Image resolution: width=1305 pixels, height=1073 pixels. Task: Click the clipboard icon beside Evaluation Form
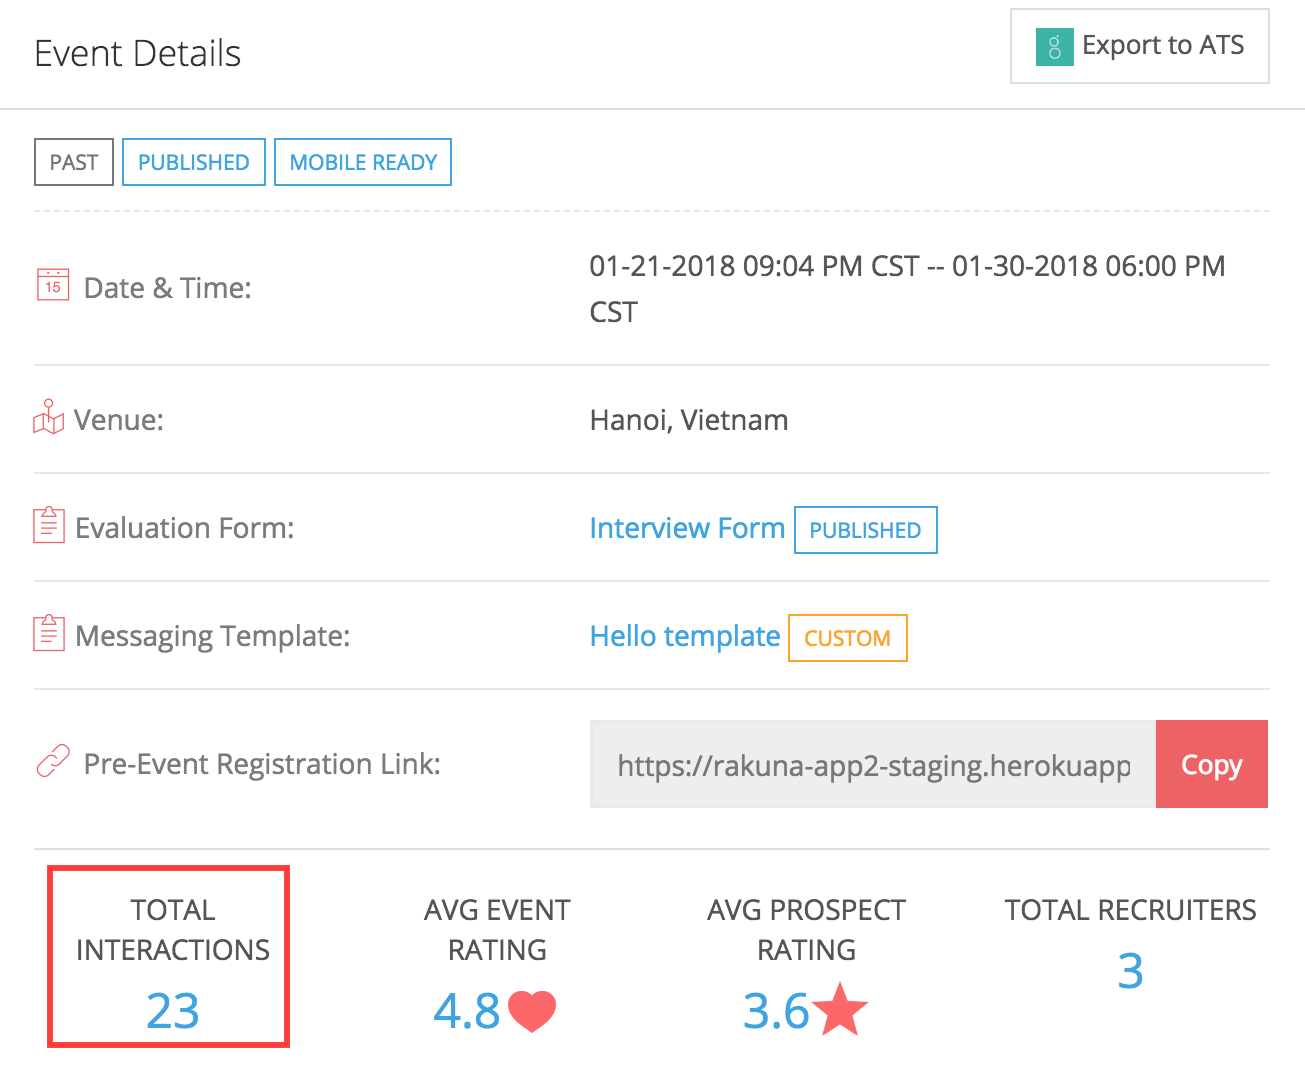tap(49, 525)
